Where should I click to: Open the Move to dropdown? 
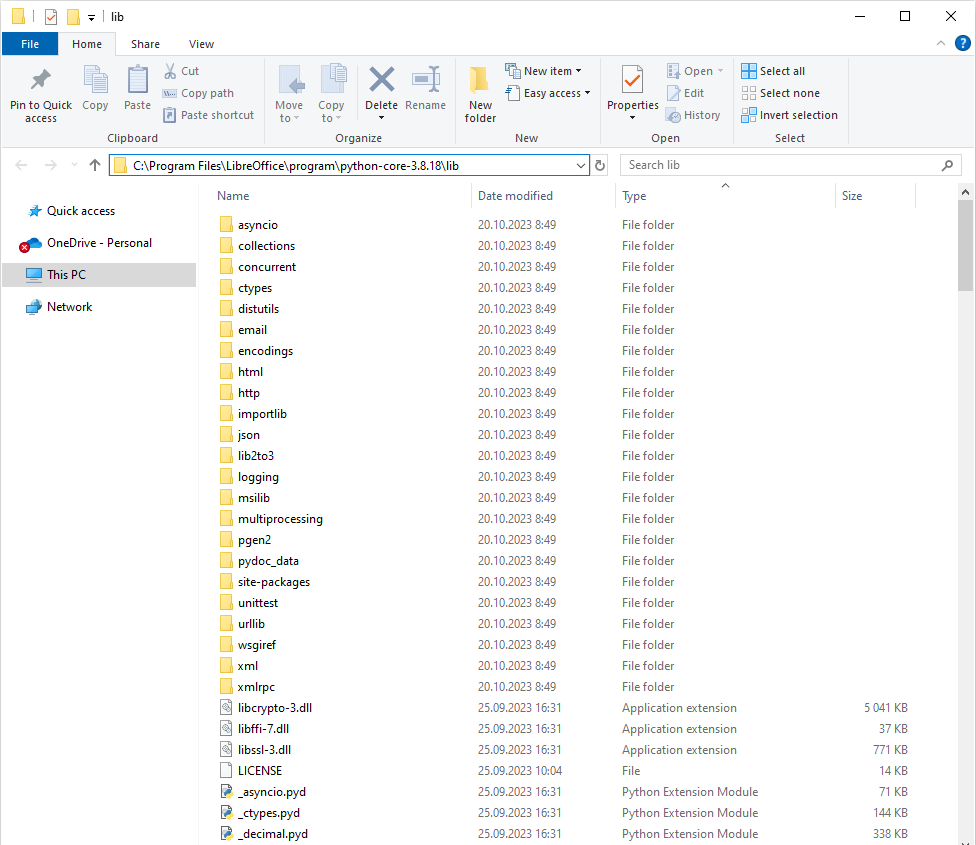click(289, 94)
